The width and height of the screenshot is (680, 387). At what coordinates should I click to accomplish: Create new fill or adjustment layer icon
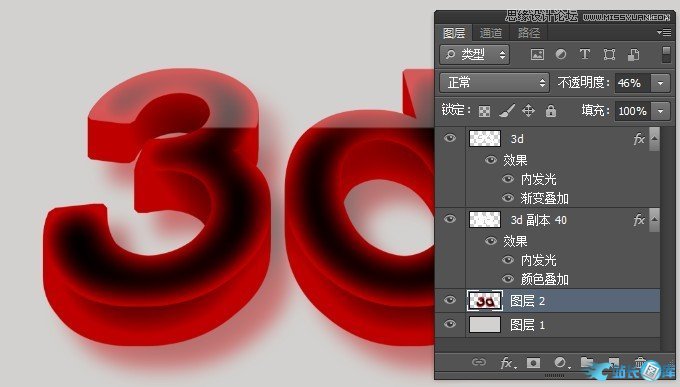click(561, 362)
